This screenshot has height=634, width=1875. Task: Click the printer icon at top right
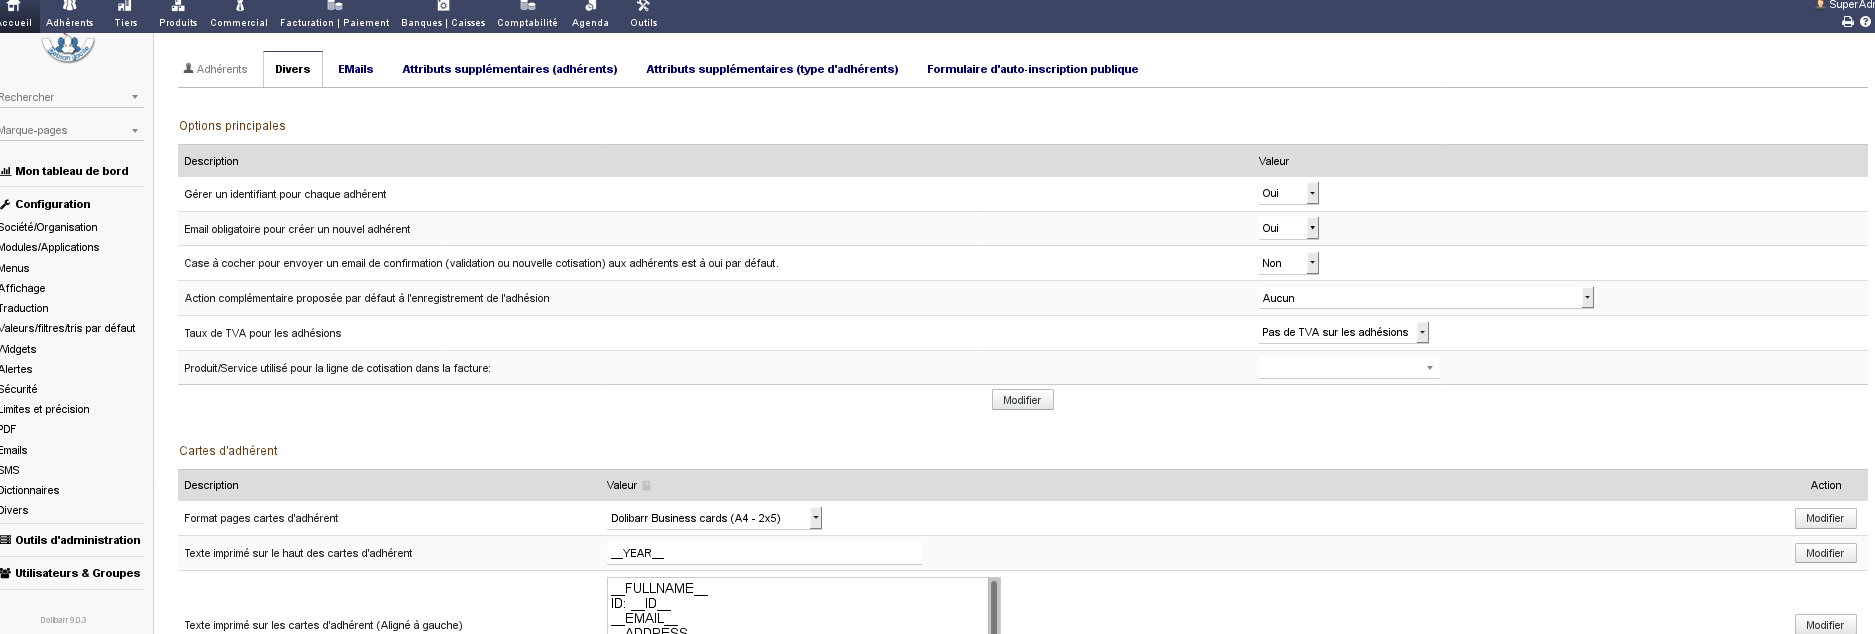1847,22
